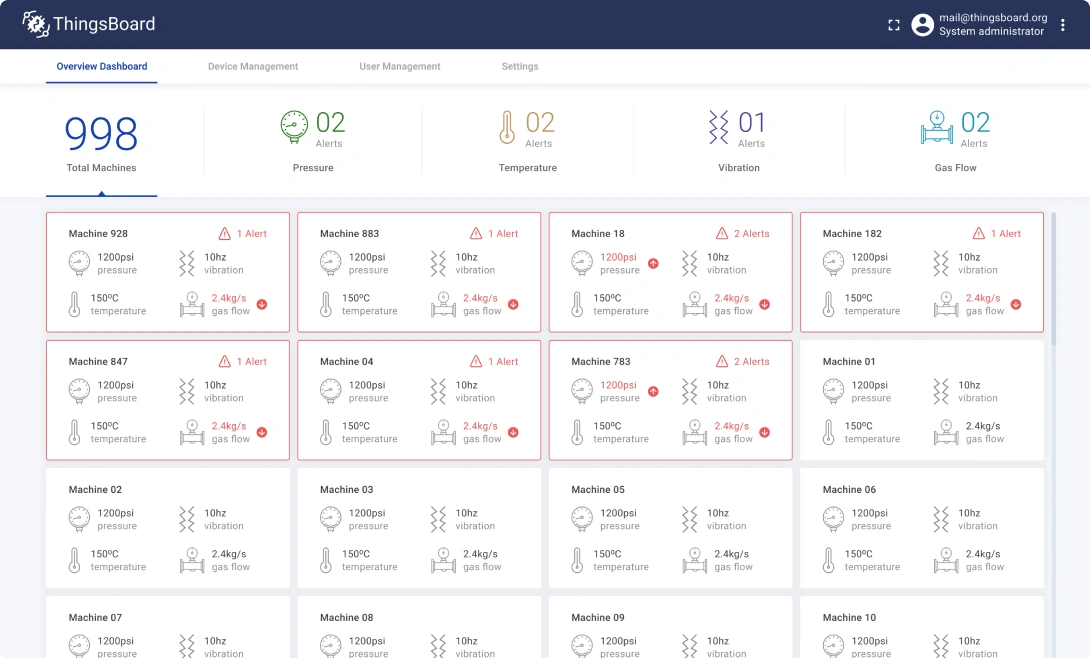
Task: Click the alert triangle on Machine 928 card
Action: [225, 233]
